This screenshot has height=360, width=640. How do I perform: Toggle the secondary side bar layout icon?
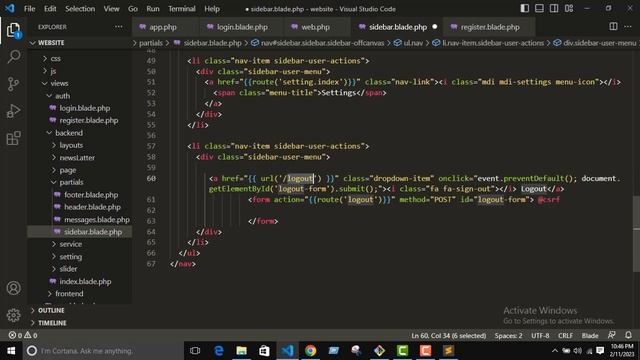pyautogui.click(x=554, y=8)
